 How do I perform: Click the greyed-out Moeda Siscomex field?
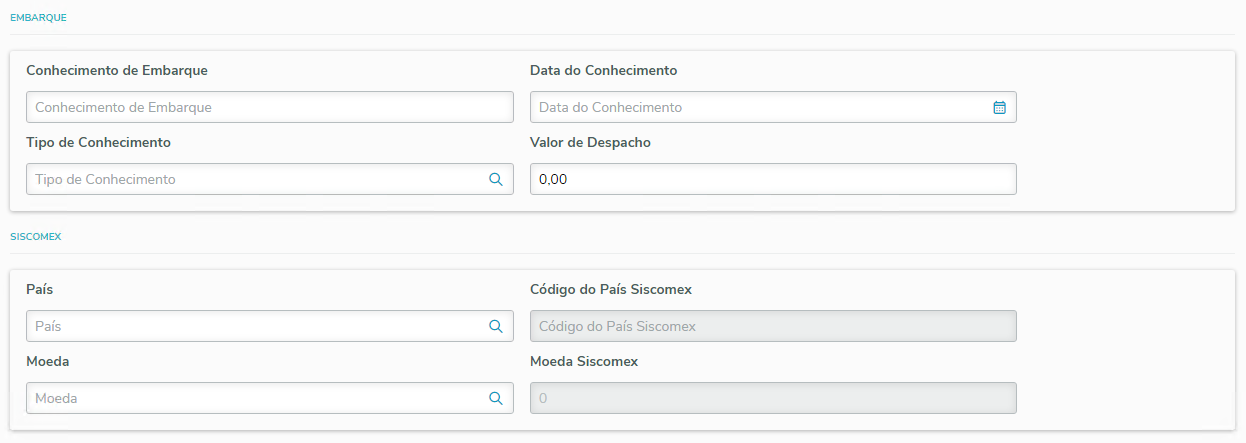(772, 398)
